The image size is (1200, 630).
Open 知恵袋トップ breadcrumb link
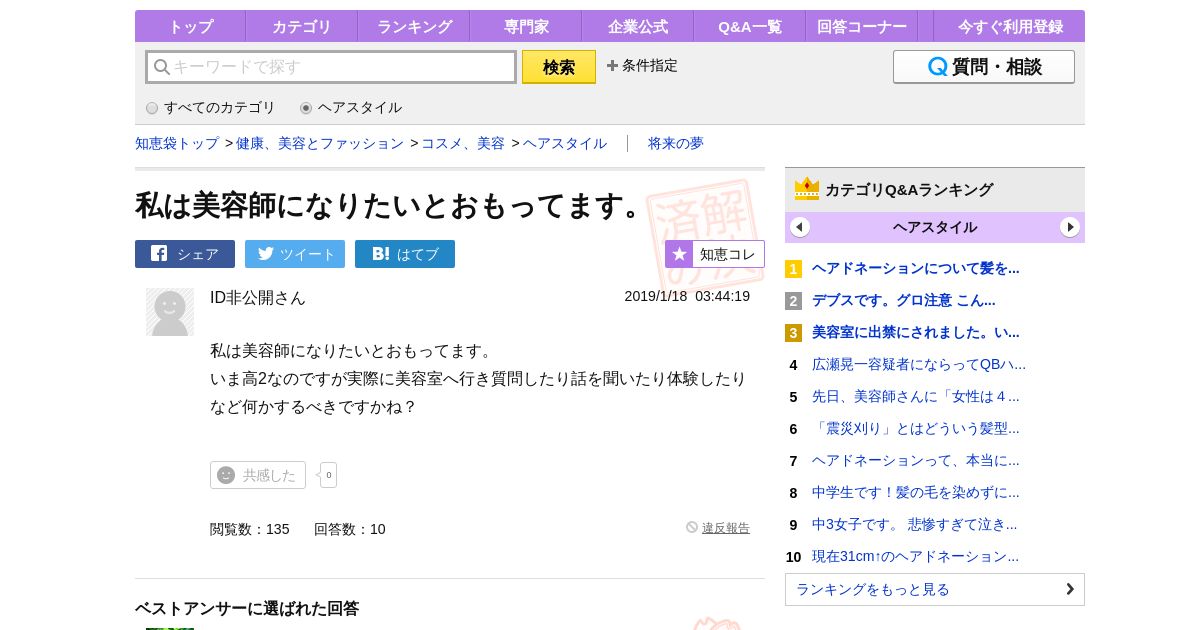177,143
